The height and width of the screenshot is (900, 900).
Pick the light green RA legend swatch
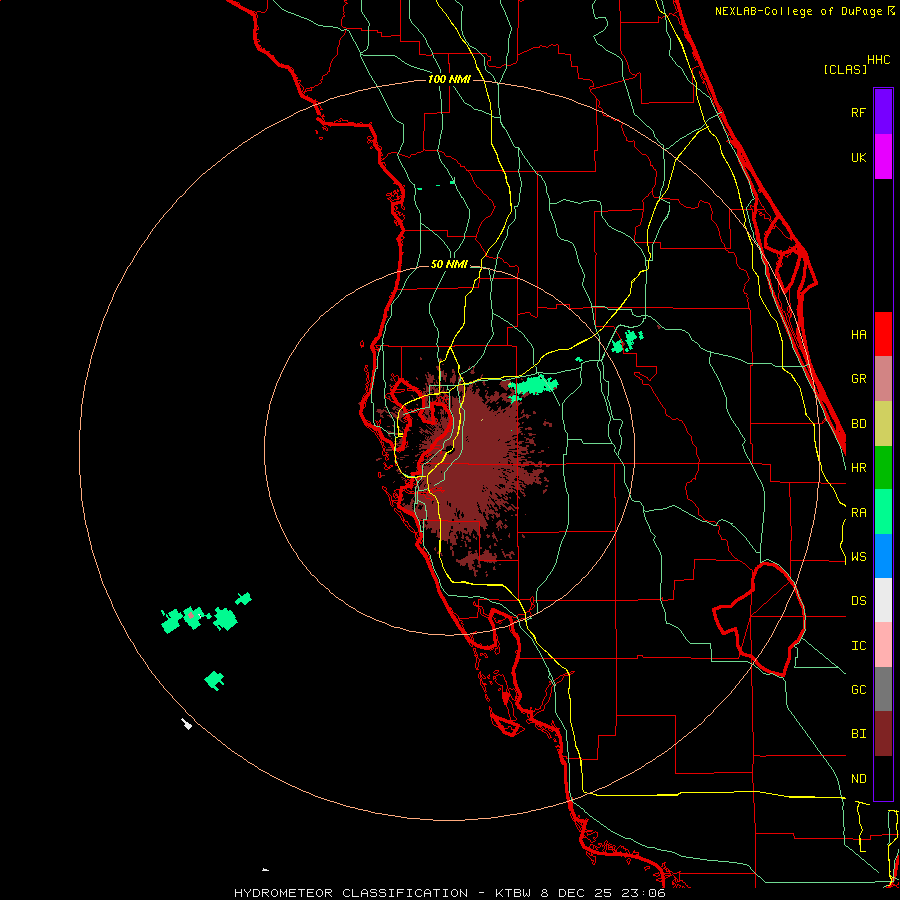[x=883, y=512]
